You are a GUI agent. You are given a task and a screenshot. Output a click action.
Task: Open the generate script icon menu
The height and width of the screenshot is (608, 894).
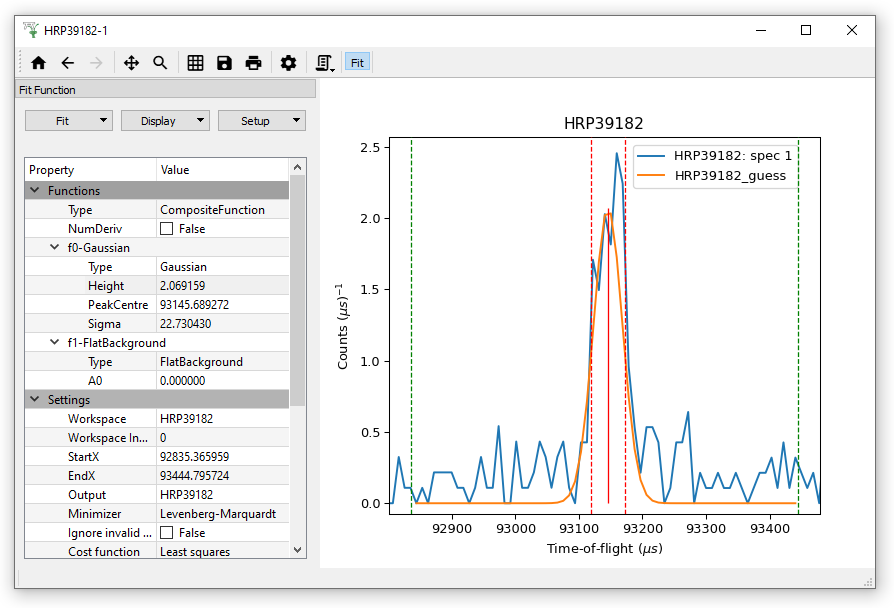click(x=325, y=63)
